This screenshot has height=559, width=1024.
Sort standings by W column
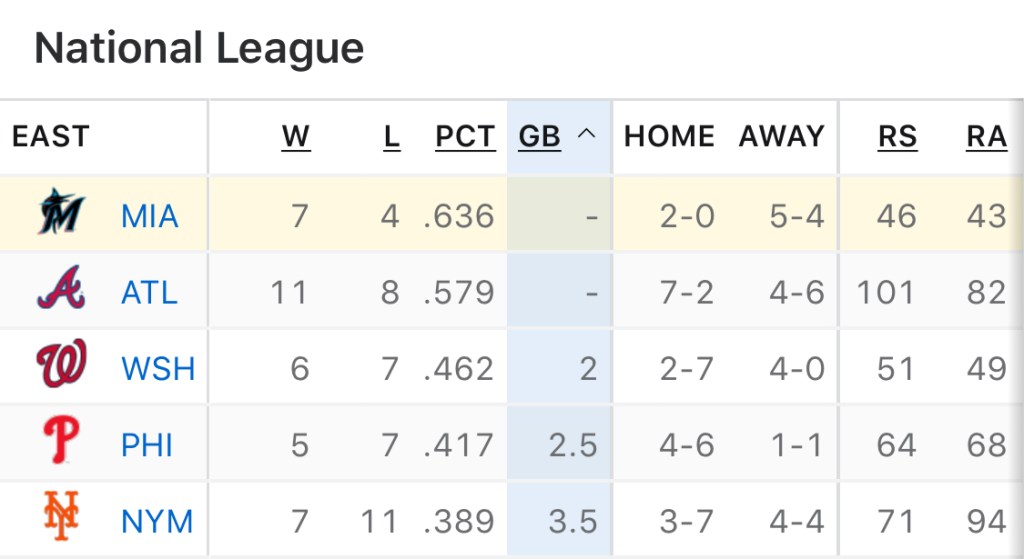[296, 137]
